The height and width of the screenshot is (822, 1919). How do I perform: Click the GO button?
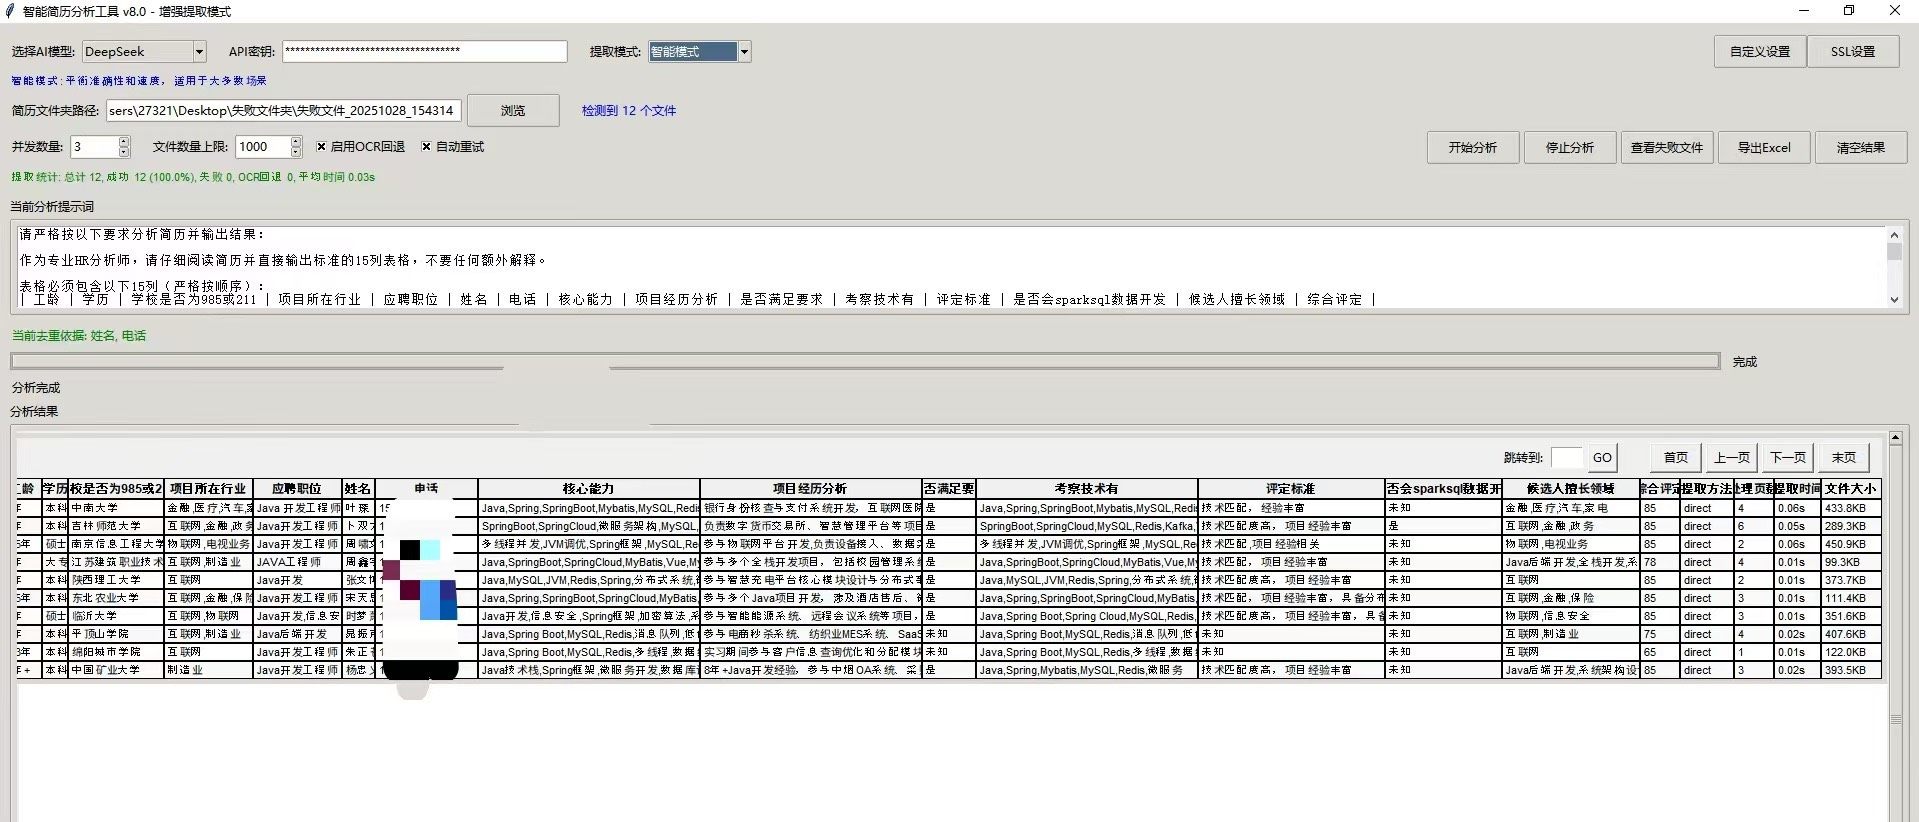point(1602,458)
